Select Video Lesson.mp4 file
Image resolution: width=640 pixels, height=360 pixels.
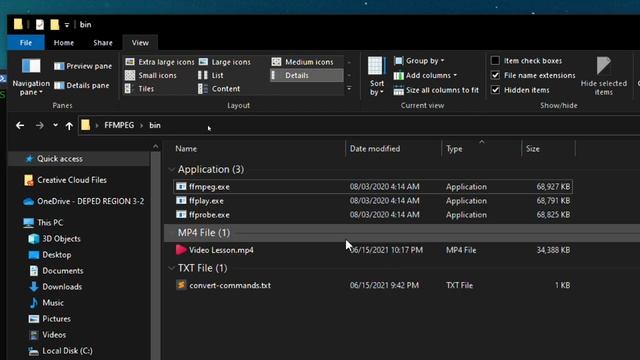click(x=373, y=250)
